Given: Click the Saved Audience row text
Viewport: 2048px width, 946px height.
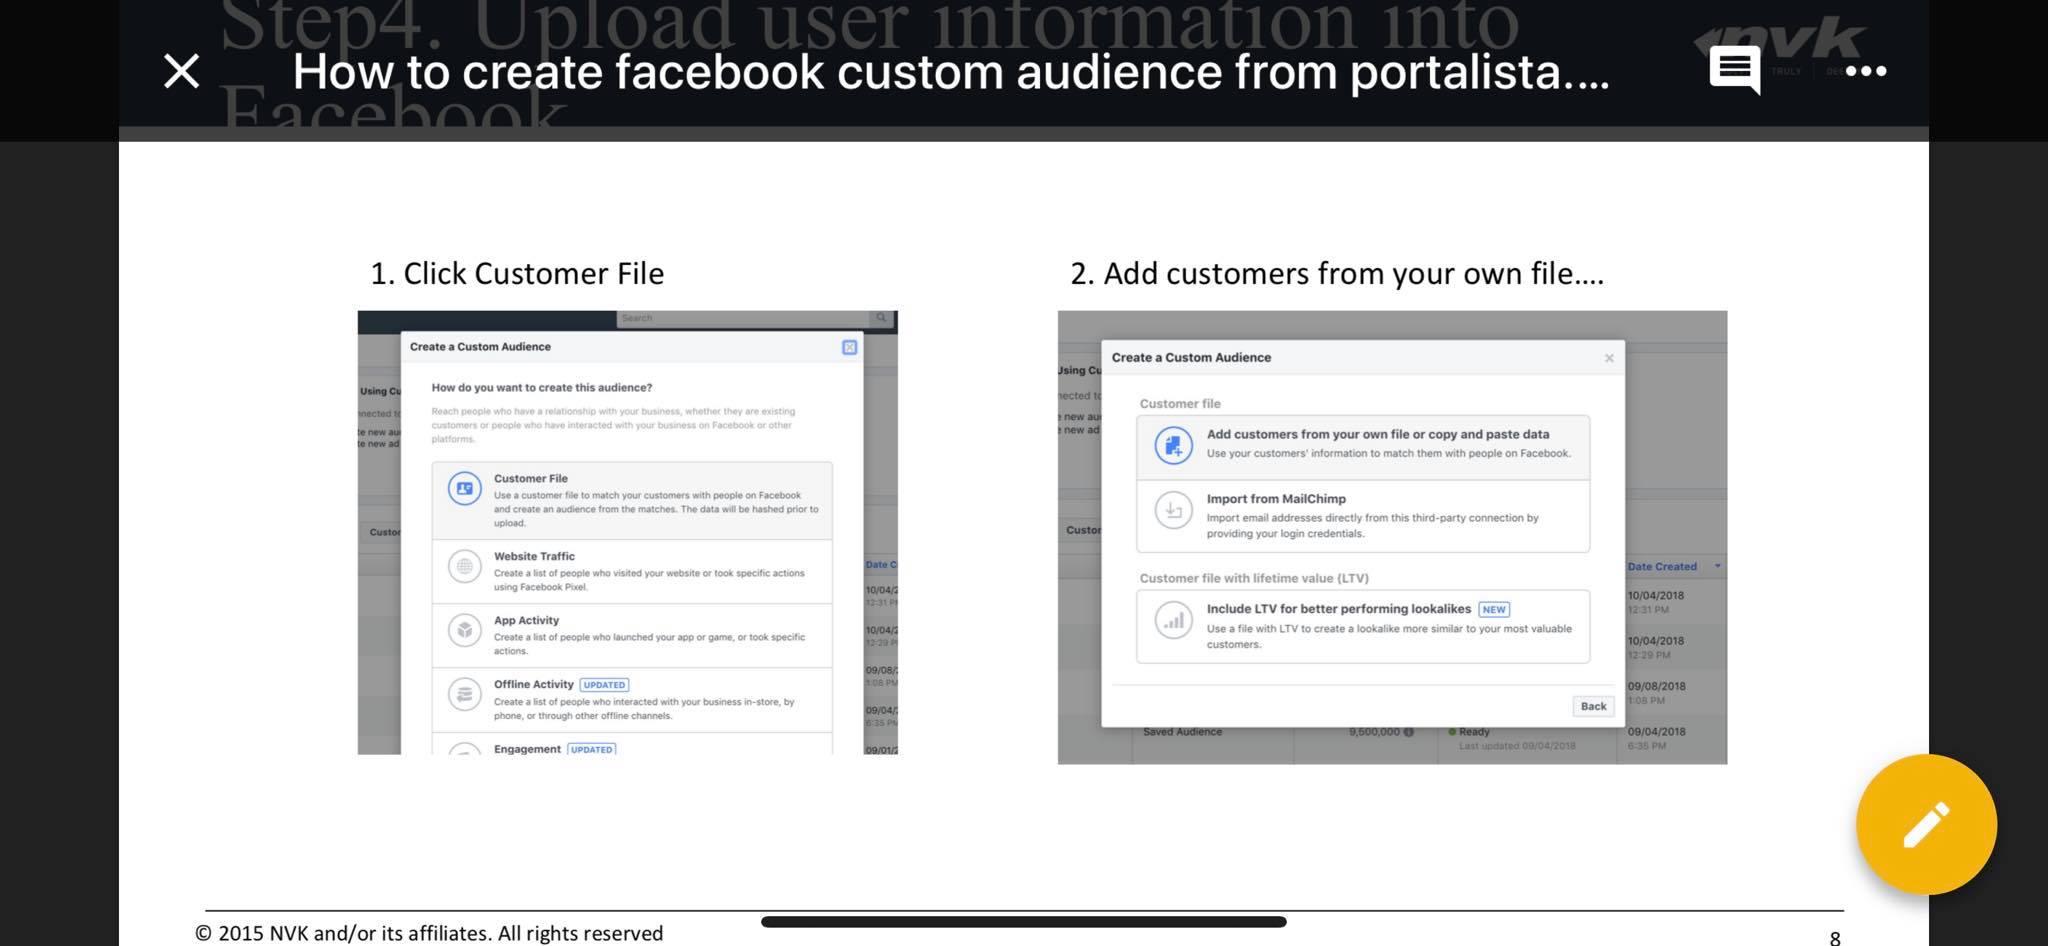Looking at the screenshot, I should click(1182, 732).
